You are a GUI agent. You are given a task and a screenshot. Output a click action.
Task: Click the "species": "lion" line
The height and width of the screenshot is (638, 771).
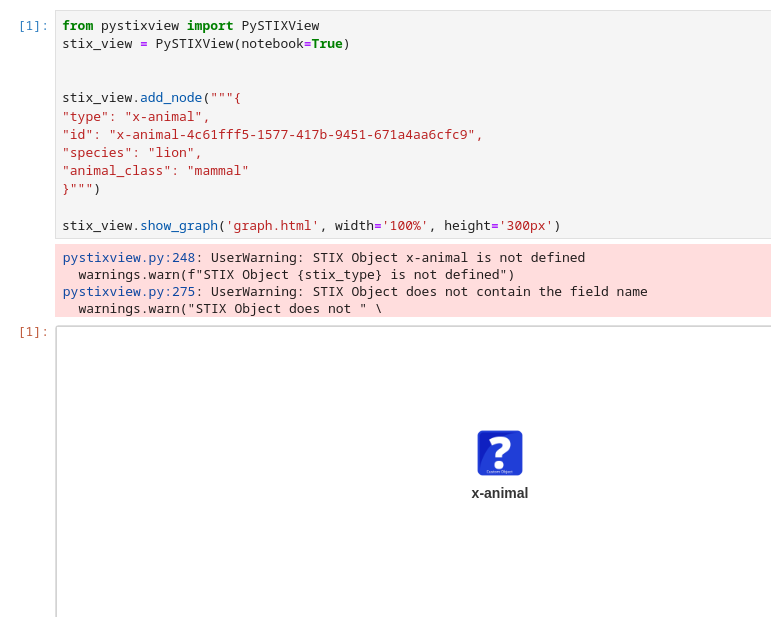pyautogui.click(x=132, y=153)
